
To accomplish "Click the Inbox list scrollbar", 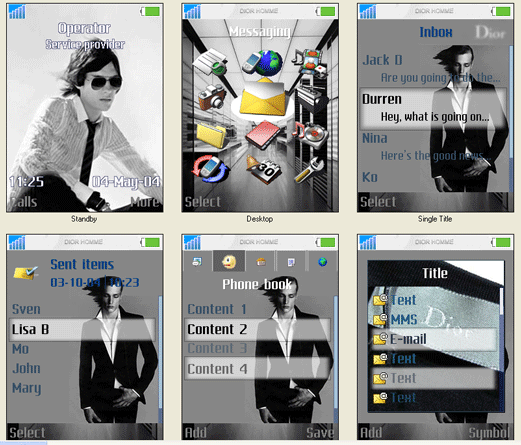I will tap(511, 118).
